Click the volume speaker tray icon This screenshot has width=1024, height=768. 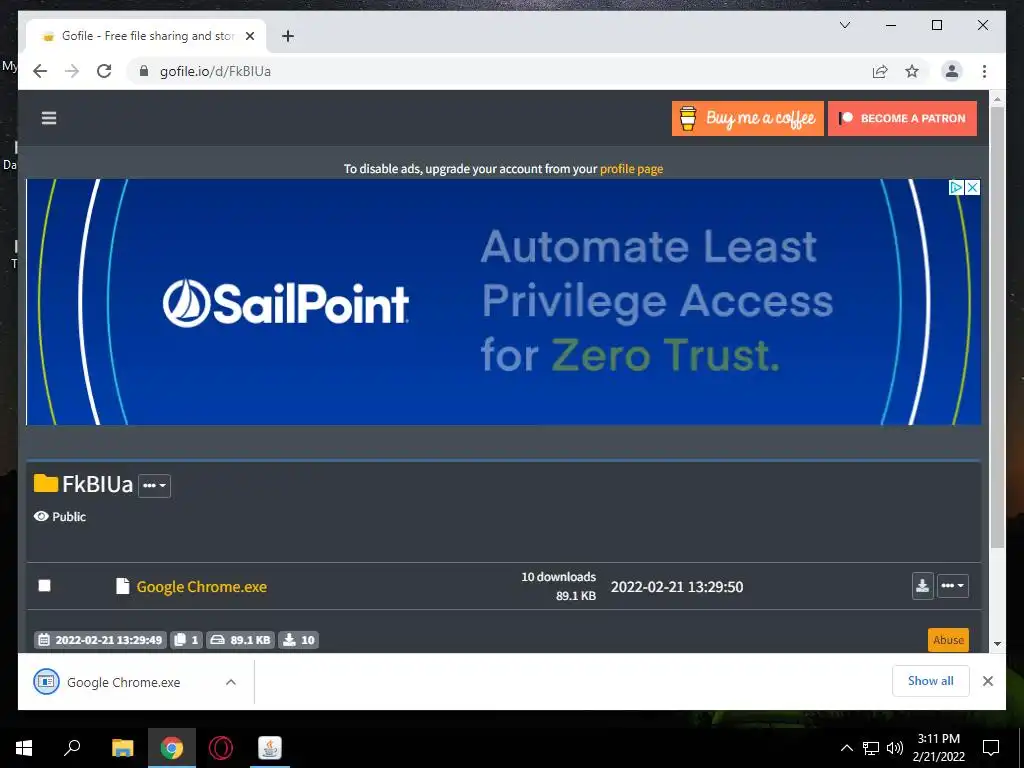click(x=895, y=748)
